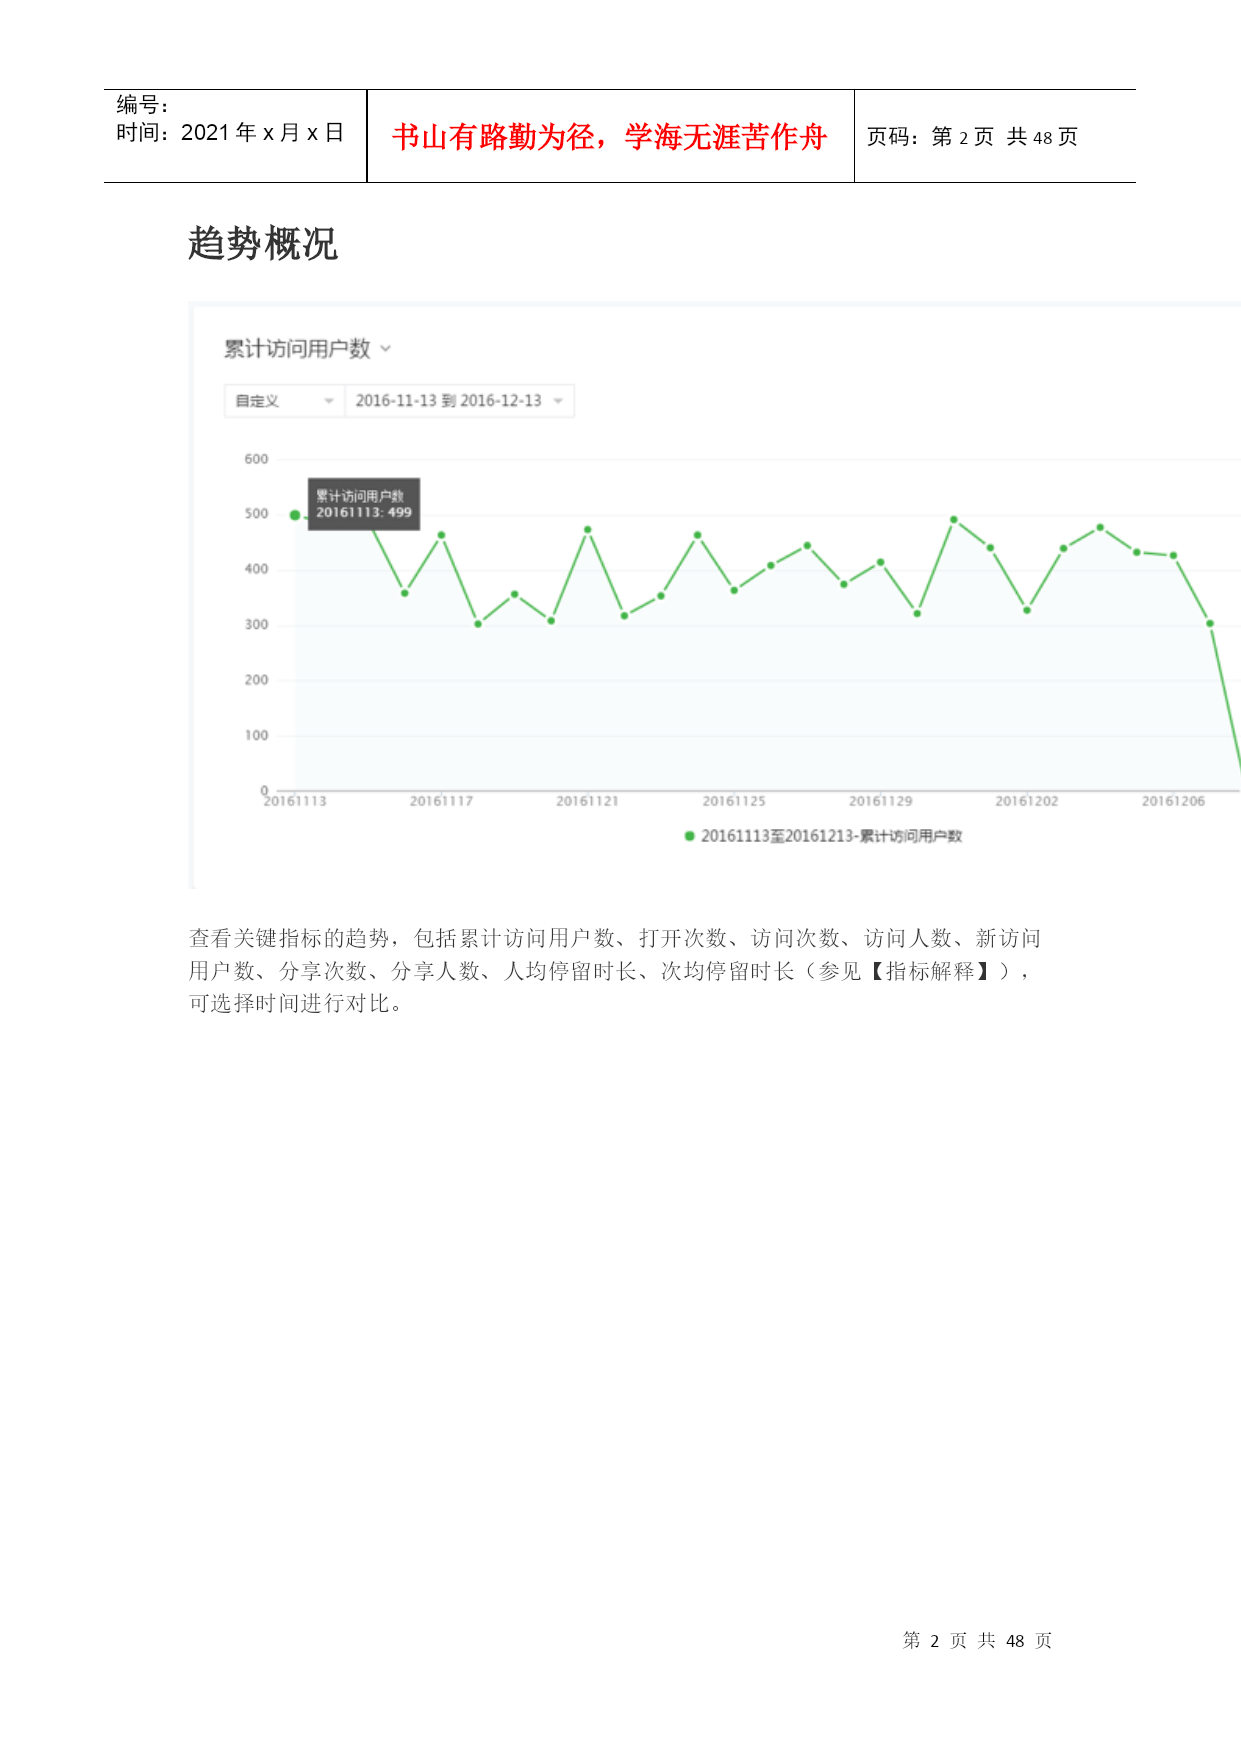Click the 页码 header cell showing 第2页
The width and height of the screenshot is (1241, 1754).
[x=972, y=137]
